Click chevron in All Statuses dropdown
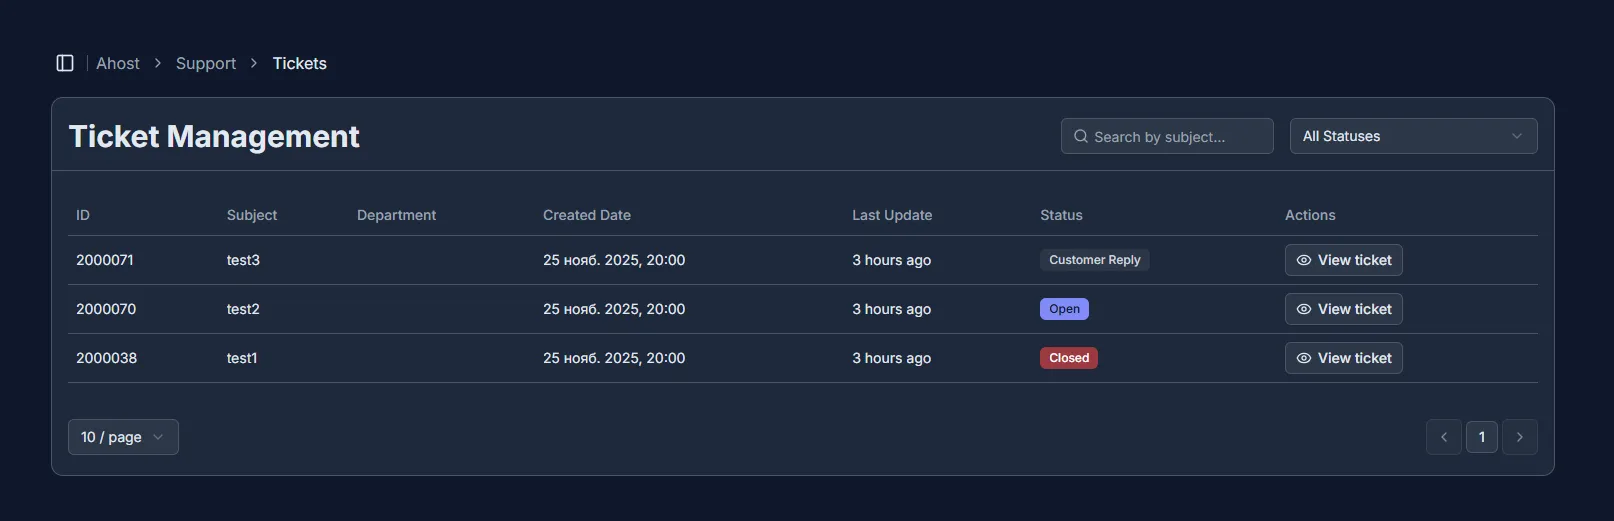The height and width of the screenshot is (521, 1614). tap(1516, 136)
